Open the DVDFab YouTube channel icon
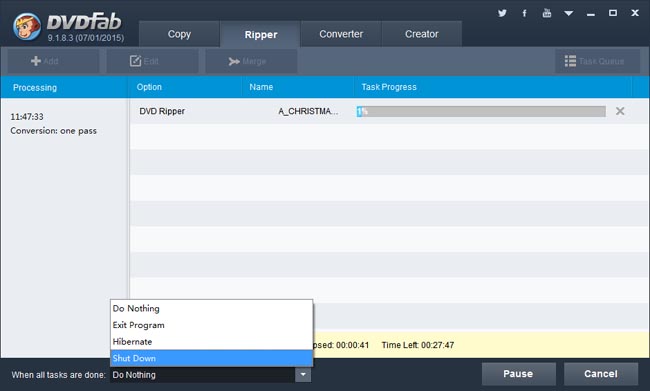Image resolution: width=650 pixels, height=391 pixels. click(x=547, y=13)
